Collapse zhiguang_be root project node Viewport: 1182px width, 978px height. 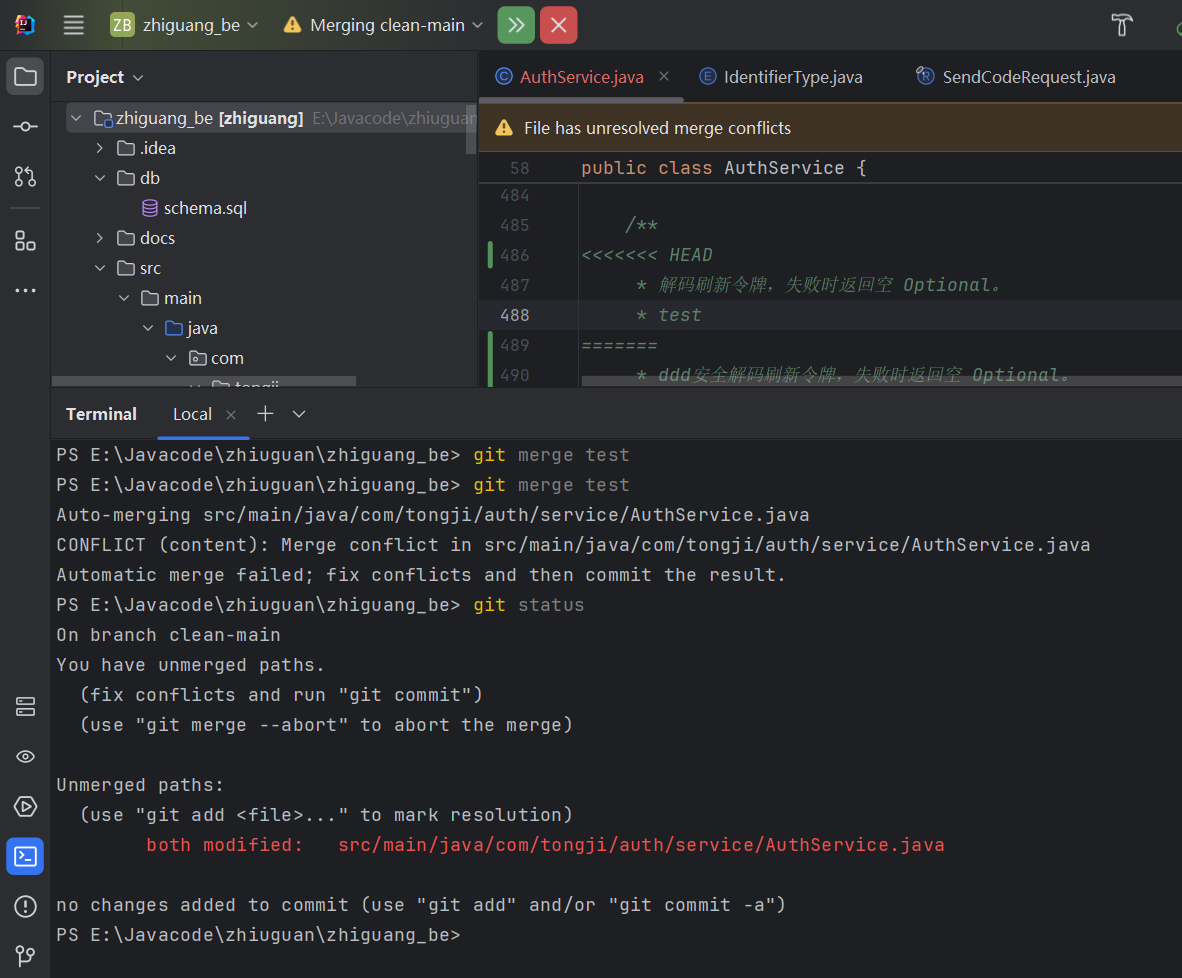[76, 118]
